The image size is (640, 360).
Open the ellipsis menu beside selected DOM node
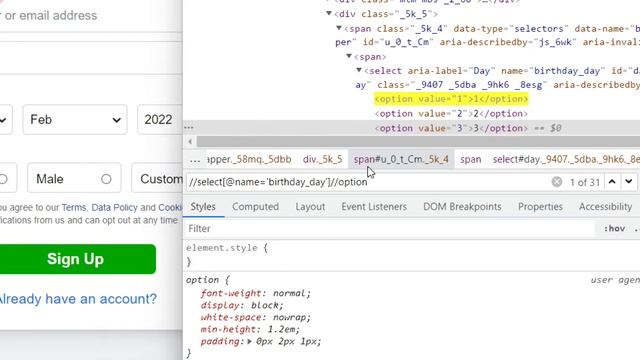point(189,128)
